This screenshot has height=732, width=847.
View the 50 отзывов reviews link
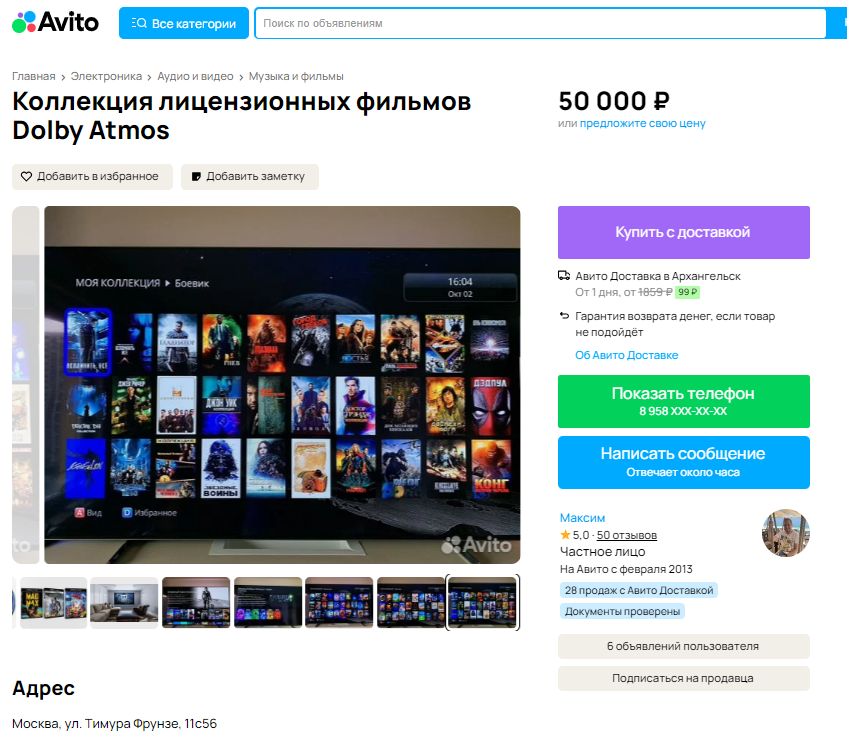pyautogui.click(x=627, y=535)
